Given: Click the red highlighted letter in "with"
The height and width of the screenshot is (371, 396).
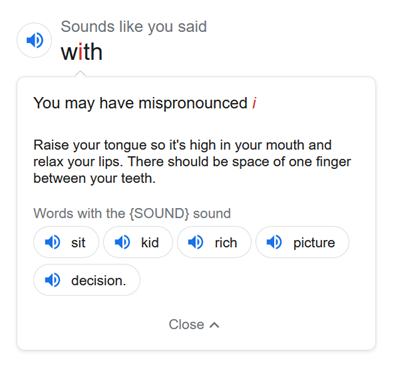Looking at the screenshot, I should 80,52.
